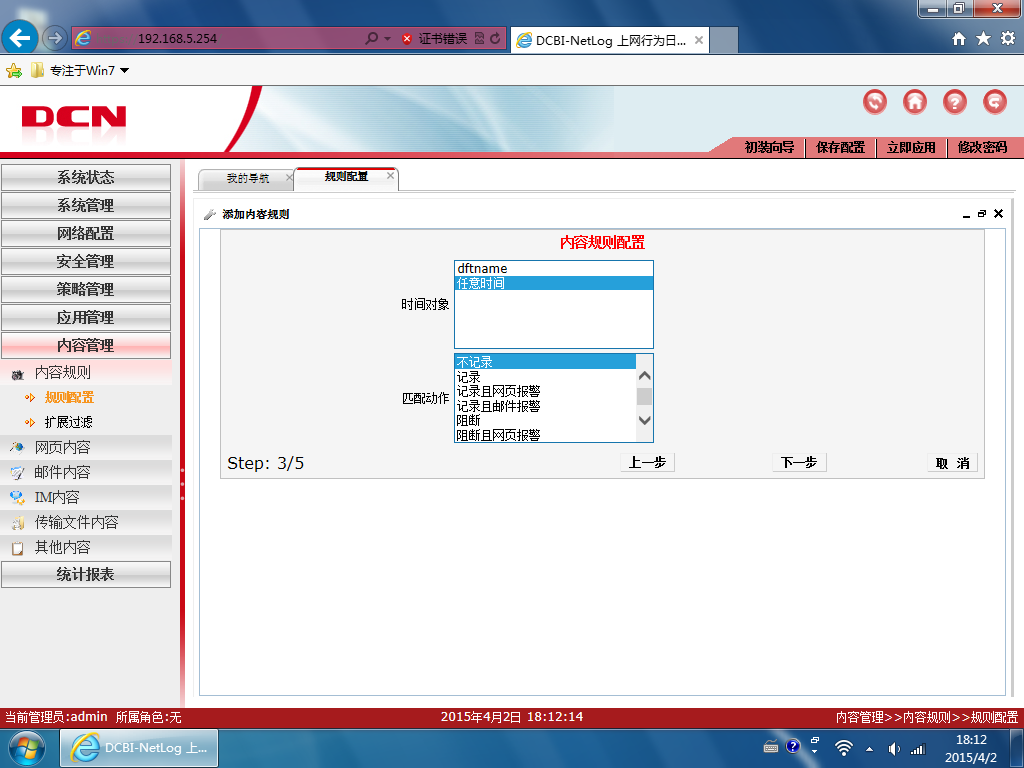Image resolution: width=1024 pixels, height=768 pixels.
Task: Click the 证书错误 certificate warning
Action: [435, 39]
